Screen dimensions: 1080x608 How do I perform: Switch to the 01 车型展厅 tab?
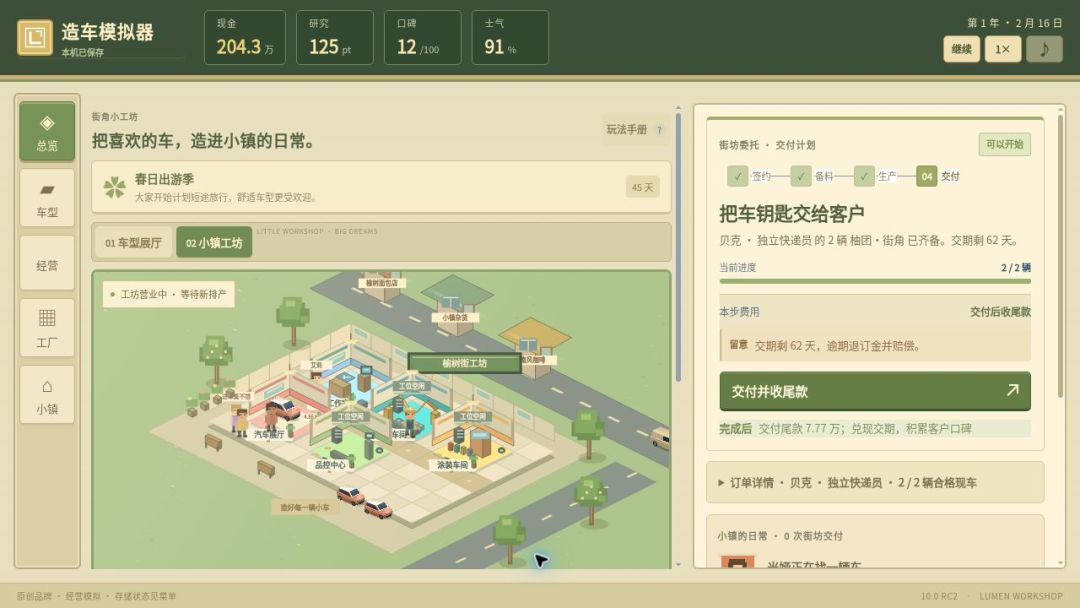133,242
